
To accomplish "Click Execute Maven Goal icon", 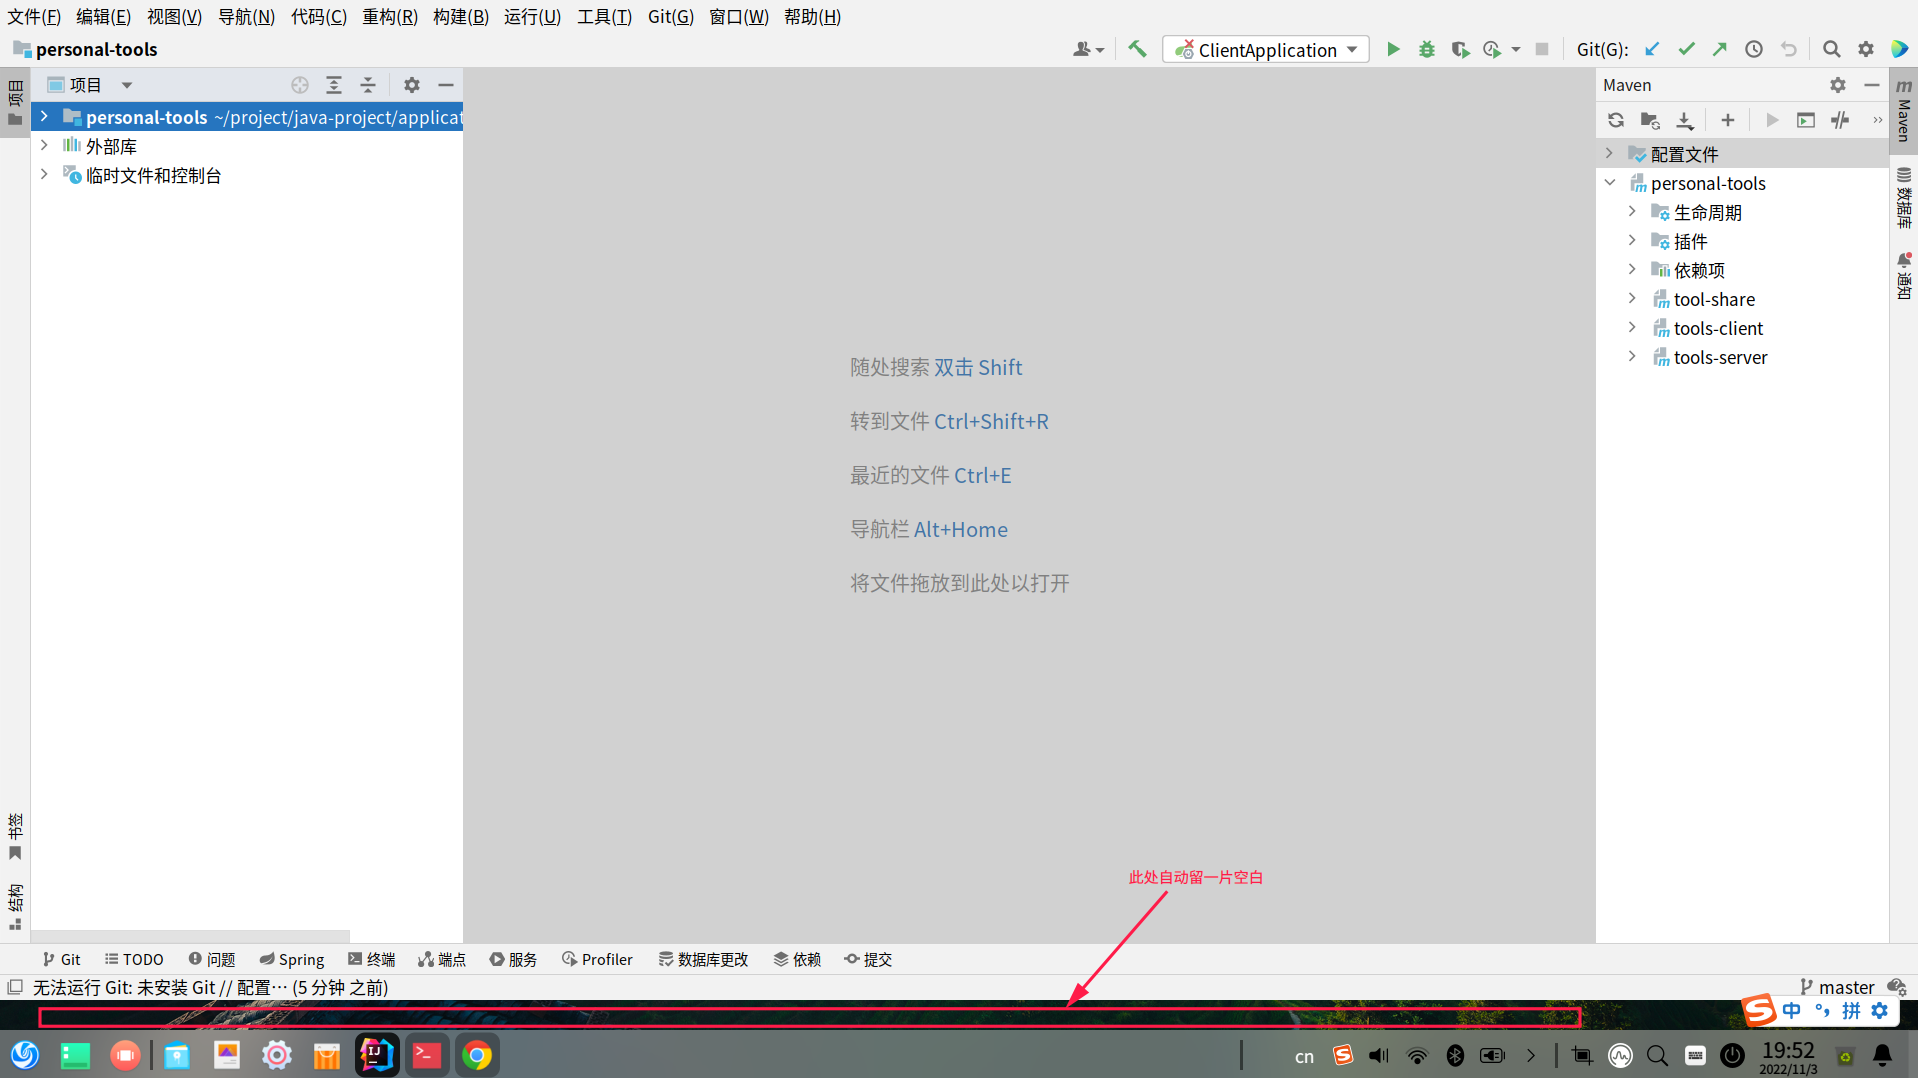I will [1806, 120].
